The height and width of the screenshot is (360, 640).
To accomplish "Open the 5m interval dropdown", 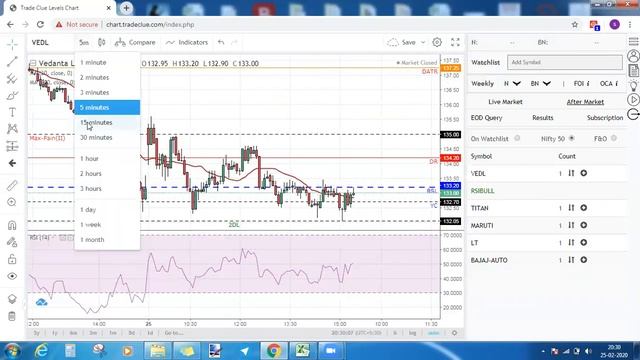I will (x=84, y=42).
